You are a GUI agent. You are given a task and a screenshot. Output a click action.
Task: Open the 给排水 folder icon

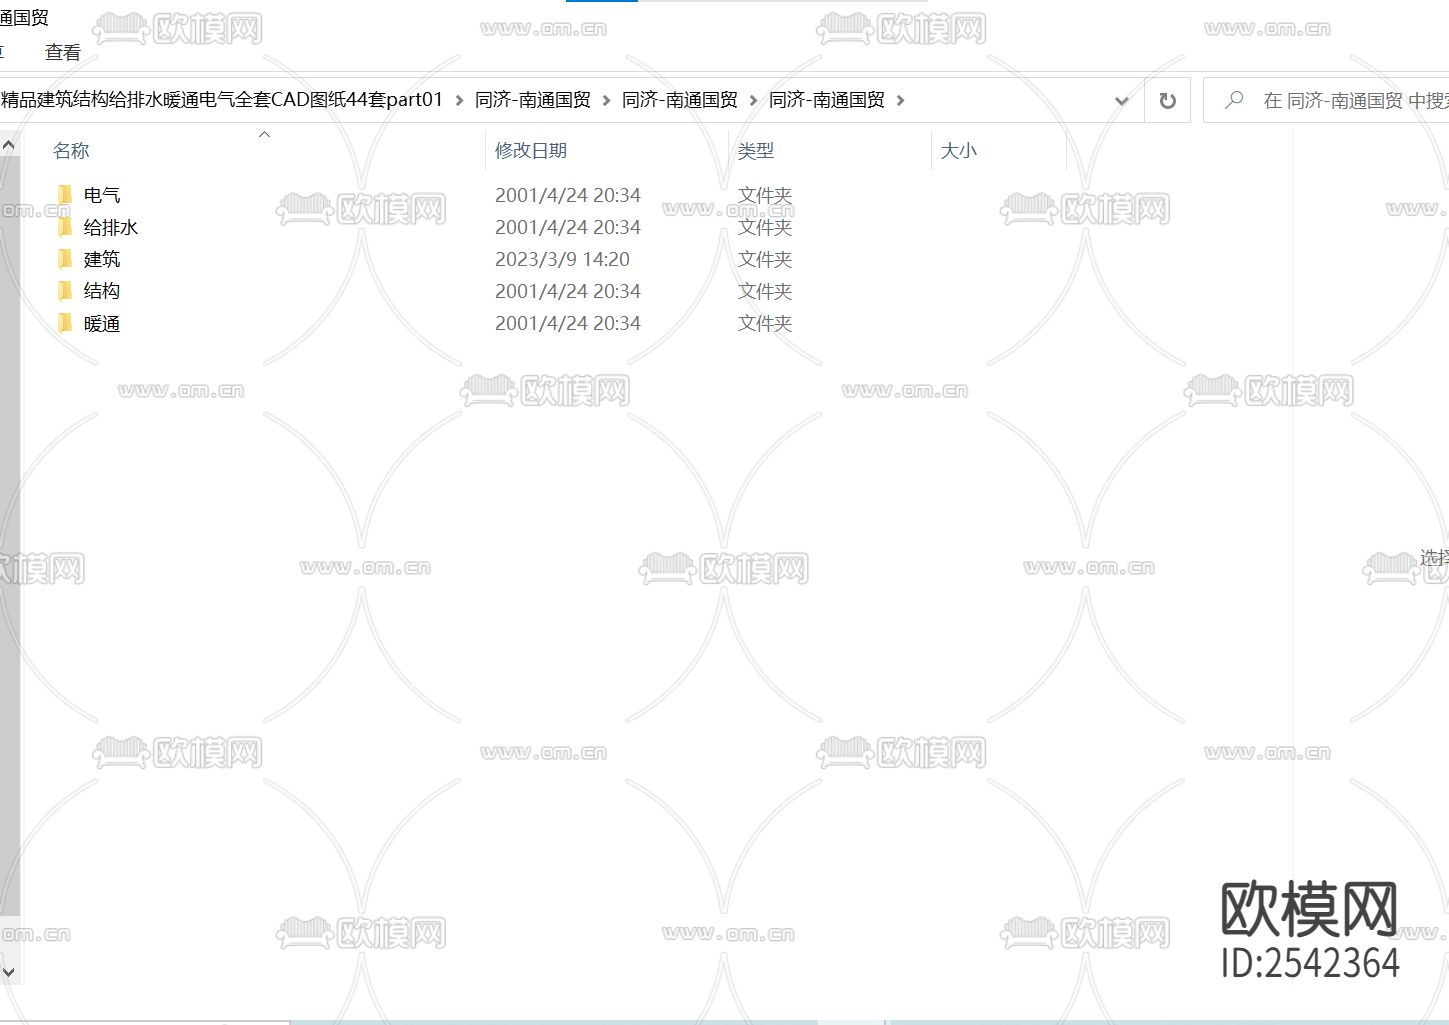pyautogui.click(x=65, y=227)
